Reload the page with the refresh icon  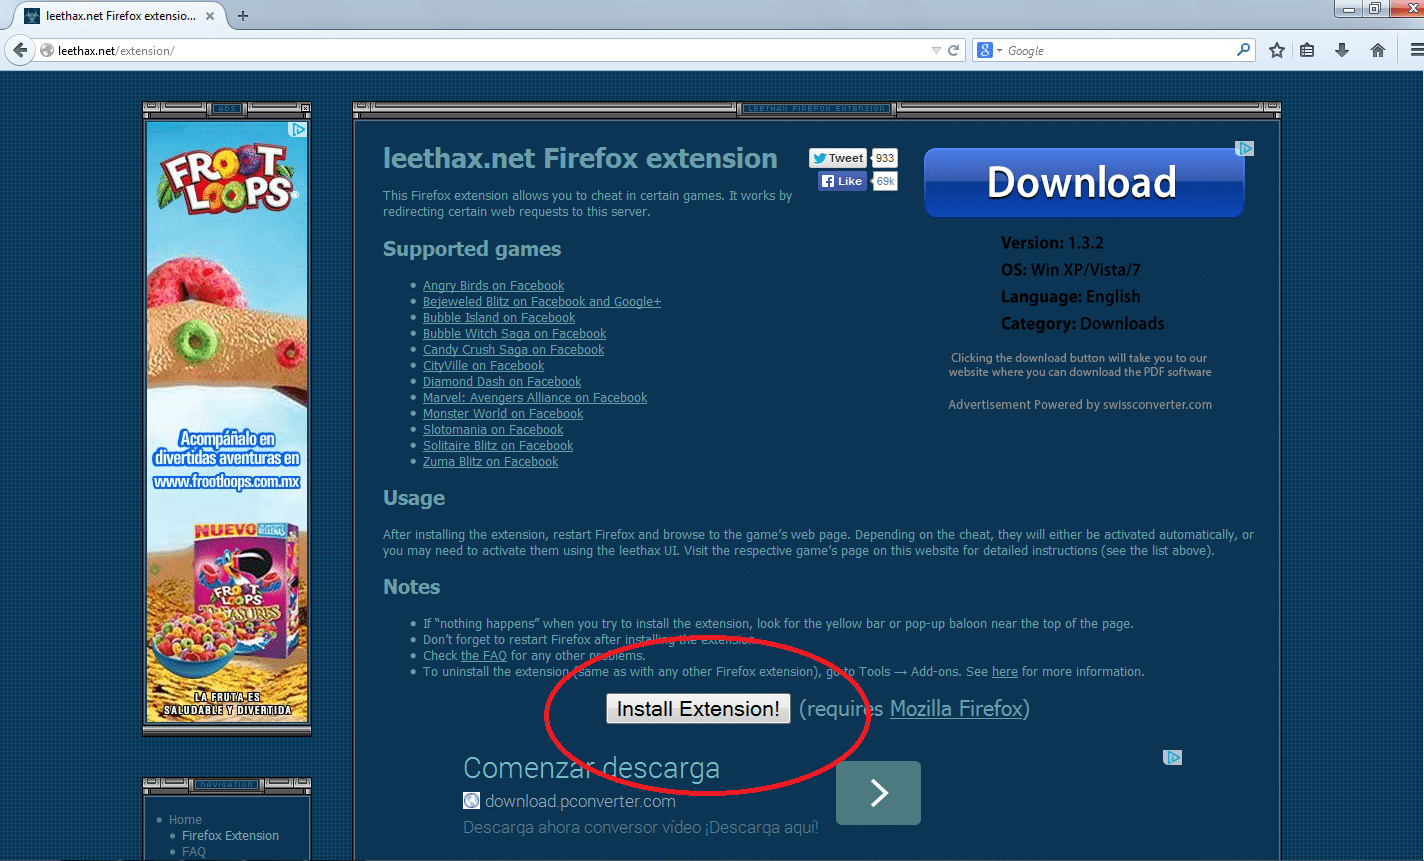pos(954,50)
